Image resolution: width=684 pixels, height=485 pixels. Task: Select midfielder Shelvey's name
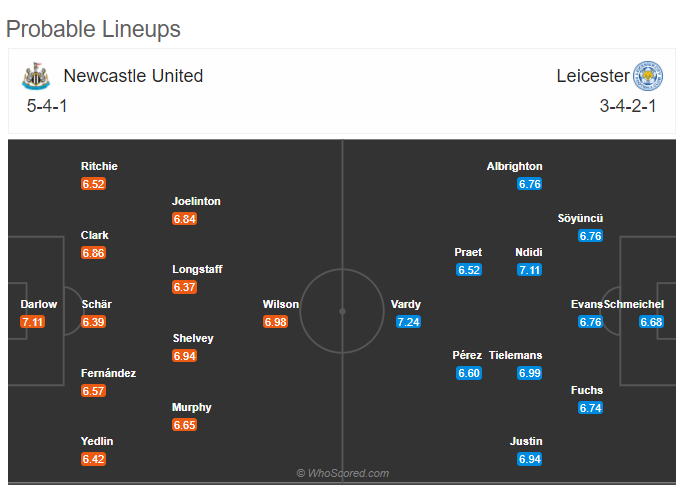(193, 338)
